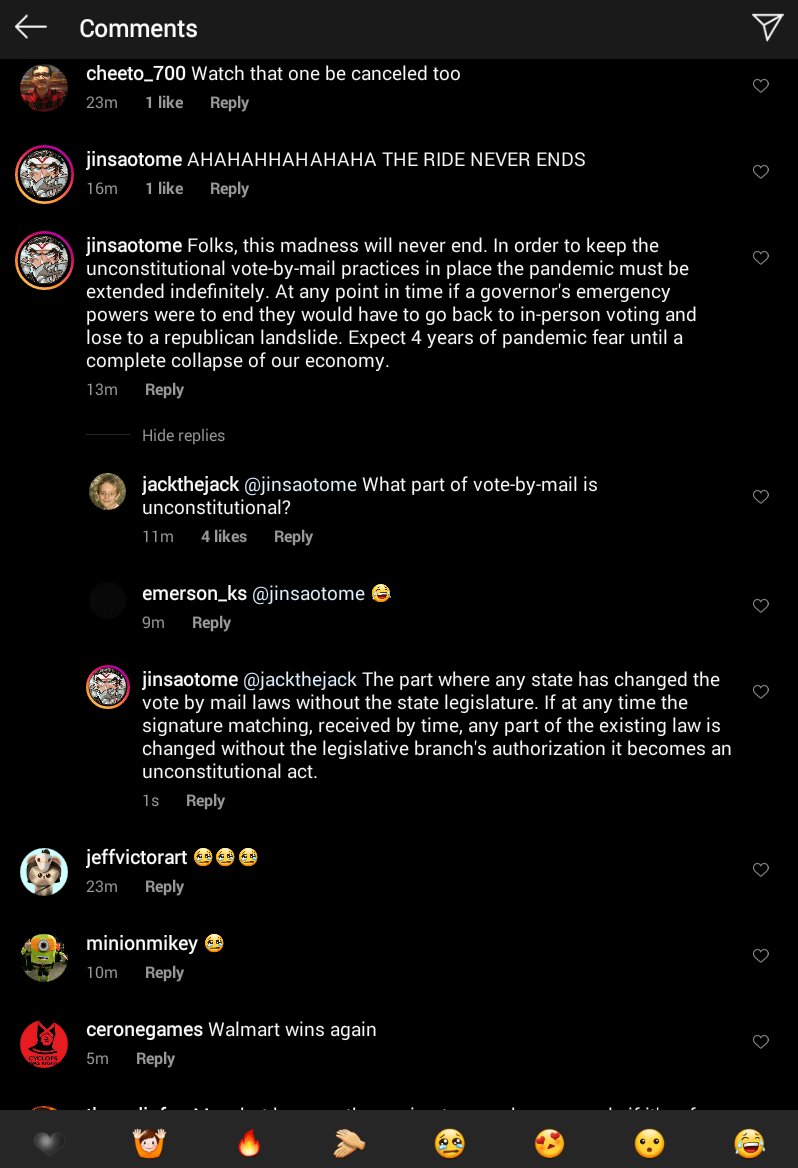Insert the heart-eyes emoji reaction
798x1168 pixels.
click(549, 1142)
